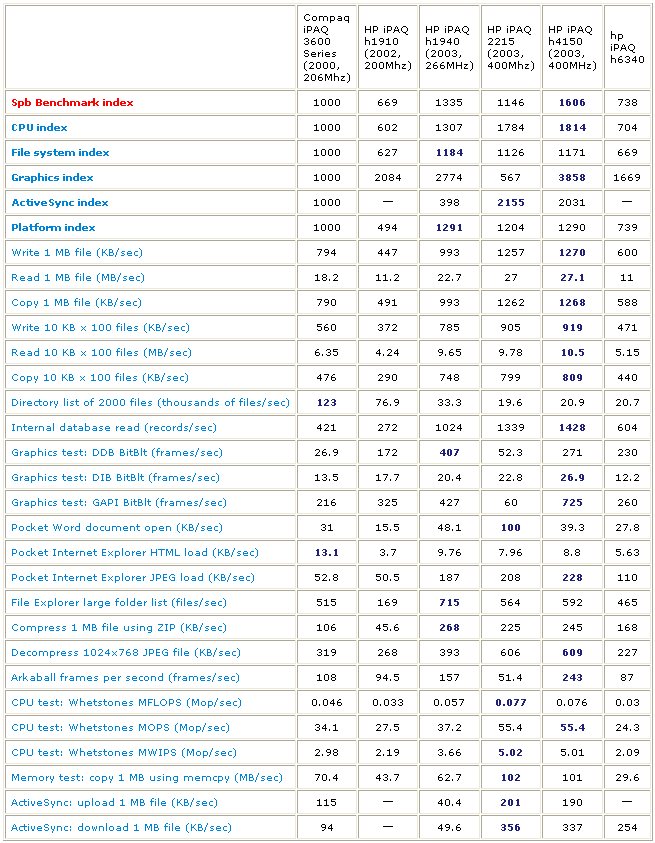
Task: Click the HP iPAQ 2215 column header
Action: coord(510,47)
